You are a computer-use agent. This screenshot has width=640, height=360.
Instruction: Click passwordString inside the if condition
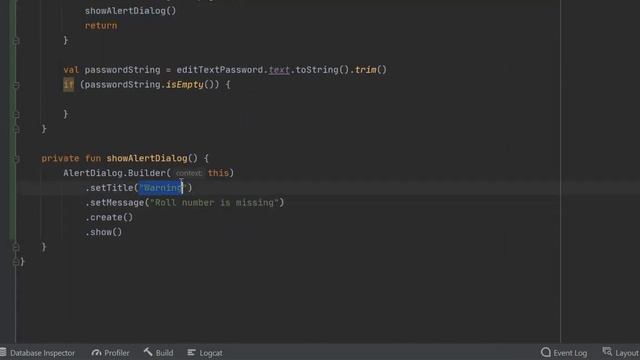[122, 84]
